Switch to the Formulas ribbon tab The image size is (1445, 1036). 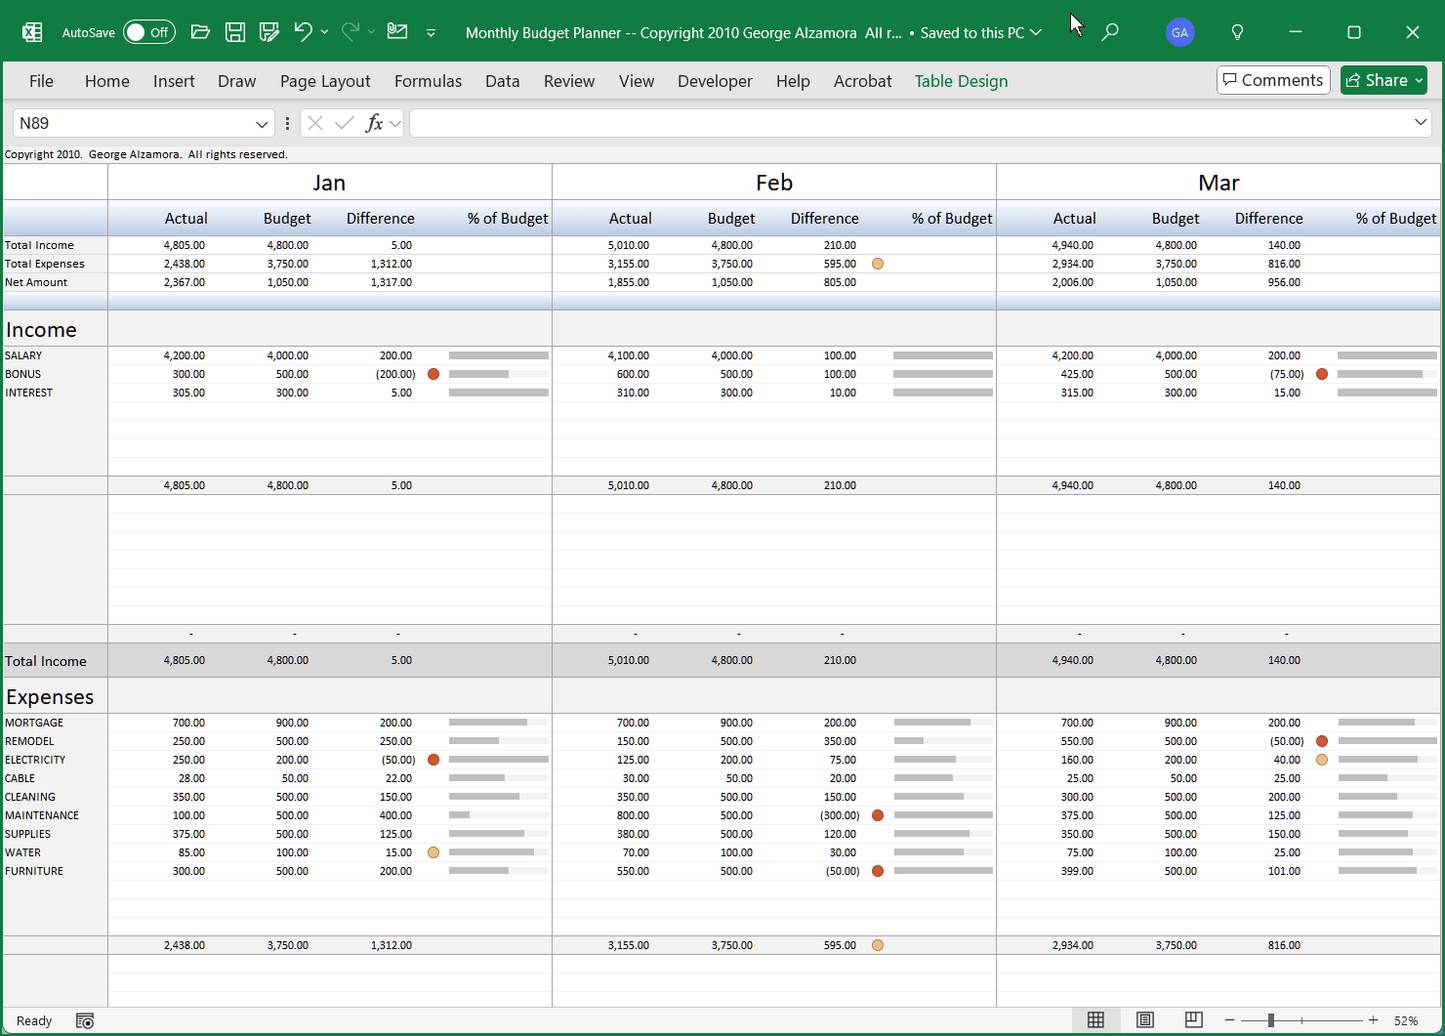[x=427, y=81]
